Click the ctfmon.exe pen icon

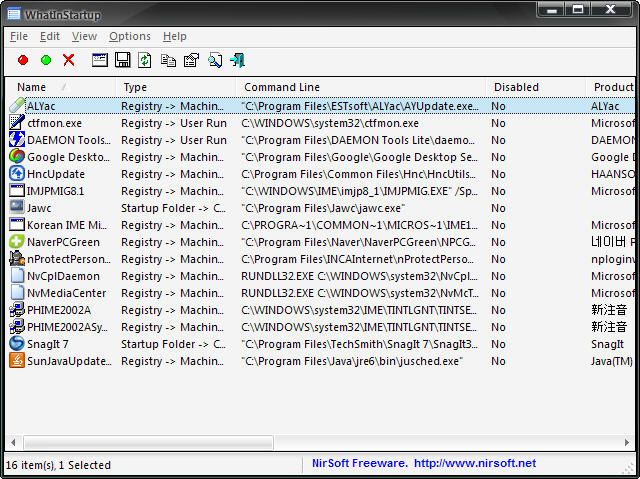point(17,123)
